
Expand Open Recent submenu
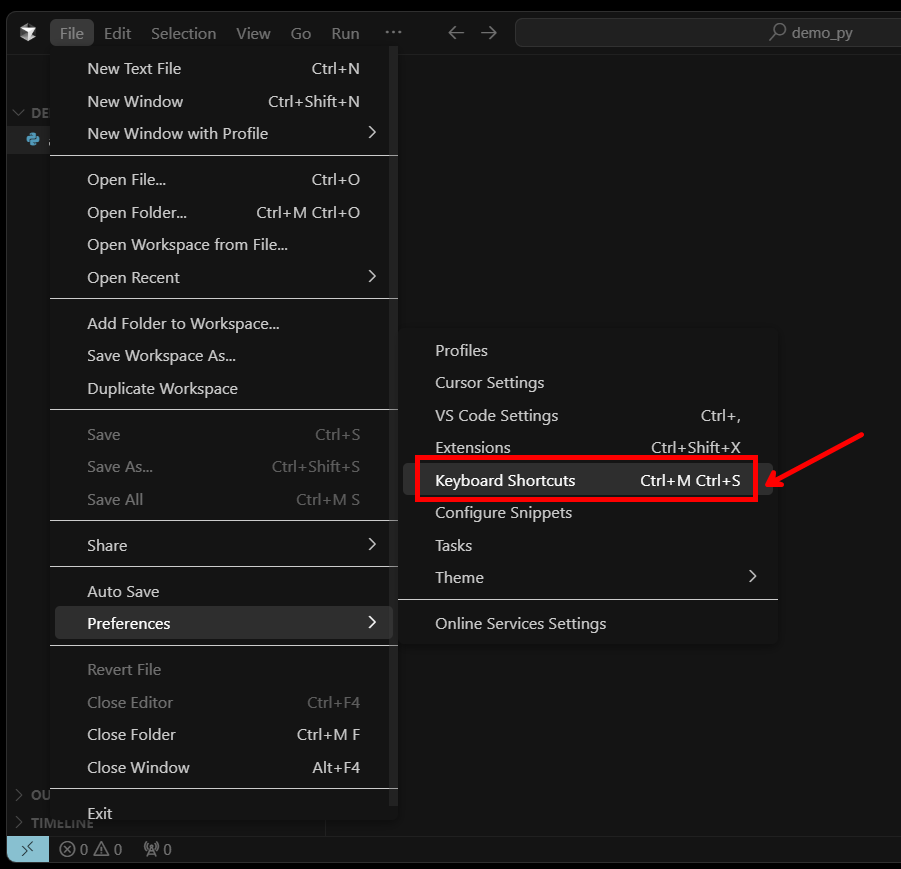pos(224,278)
